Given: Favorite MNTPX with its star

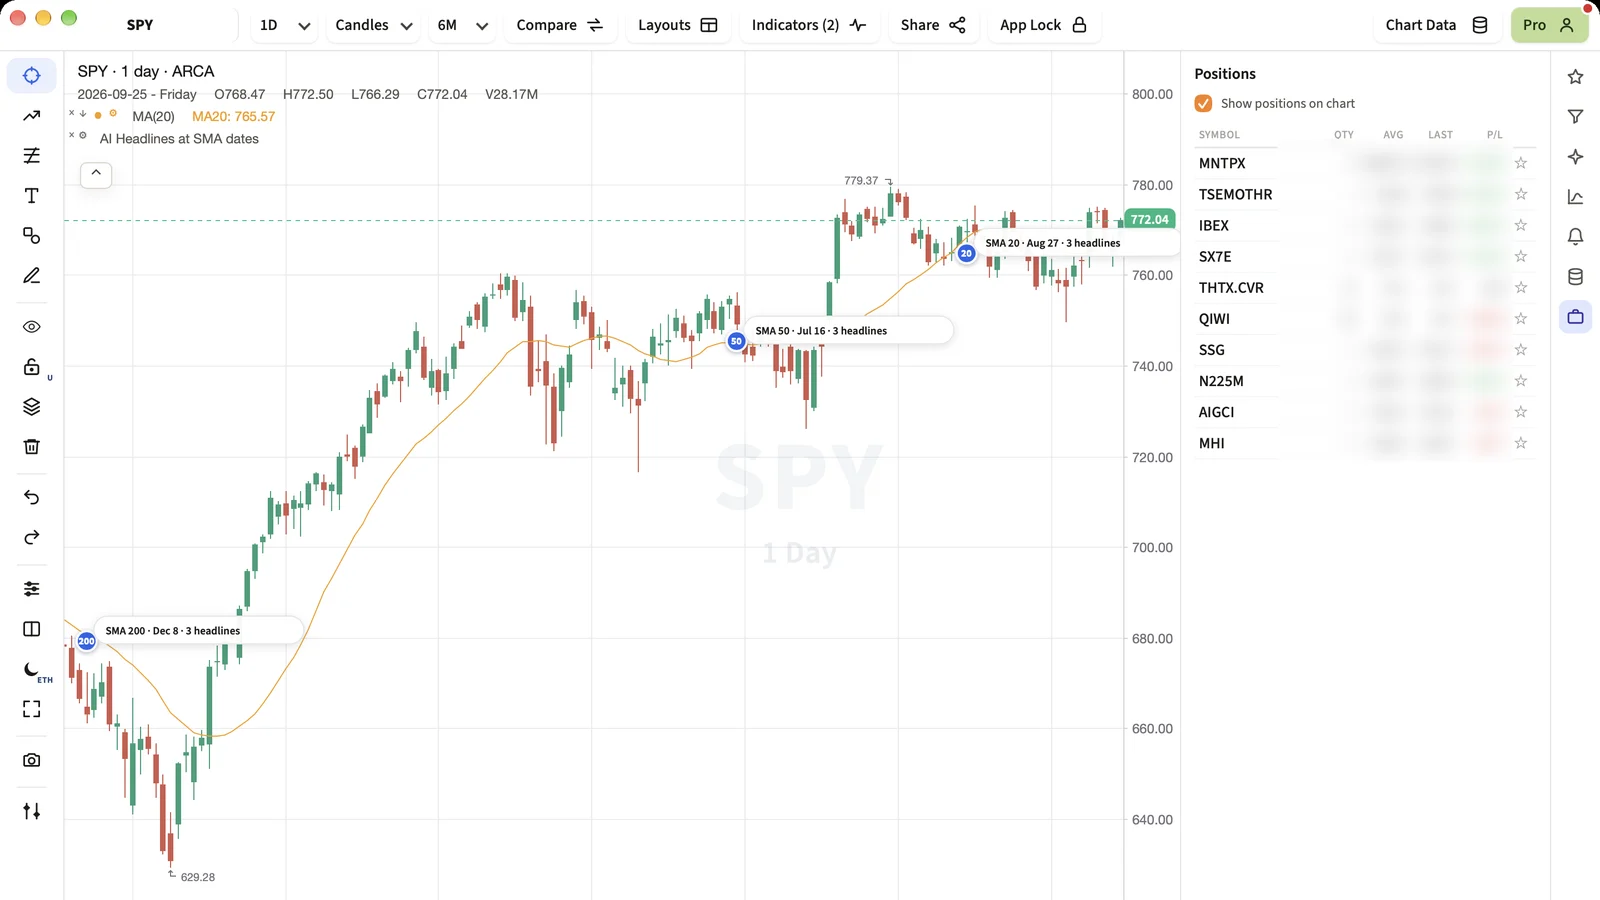Looking at the screenshot, I should [1521, 163].
